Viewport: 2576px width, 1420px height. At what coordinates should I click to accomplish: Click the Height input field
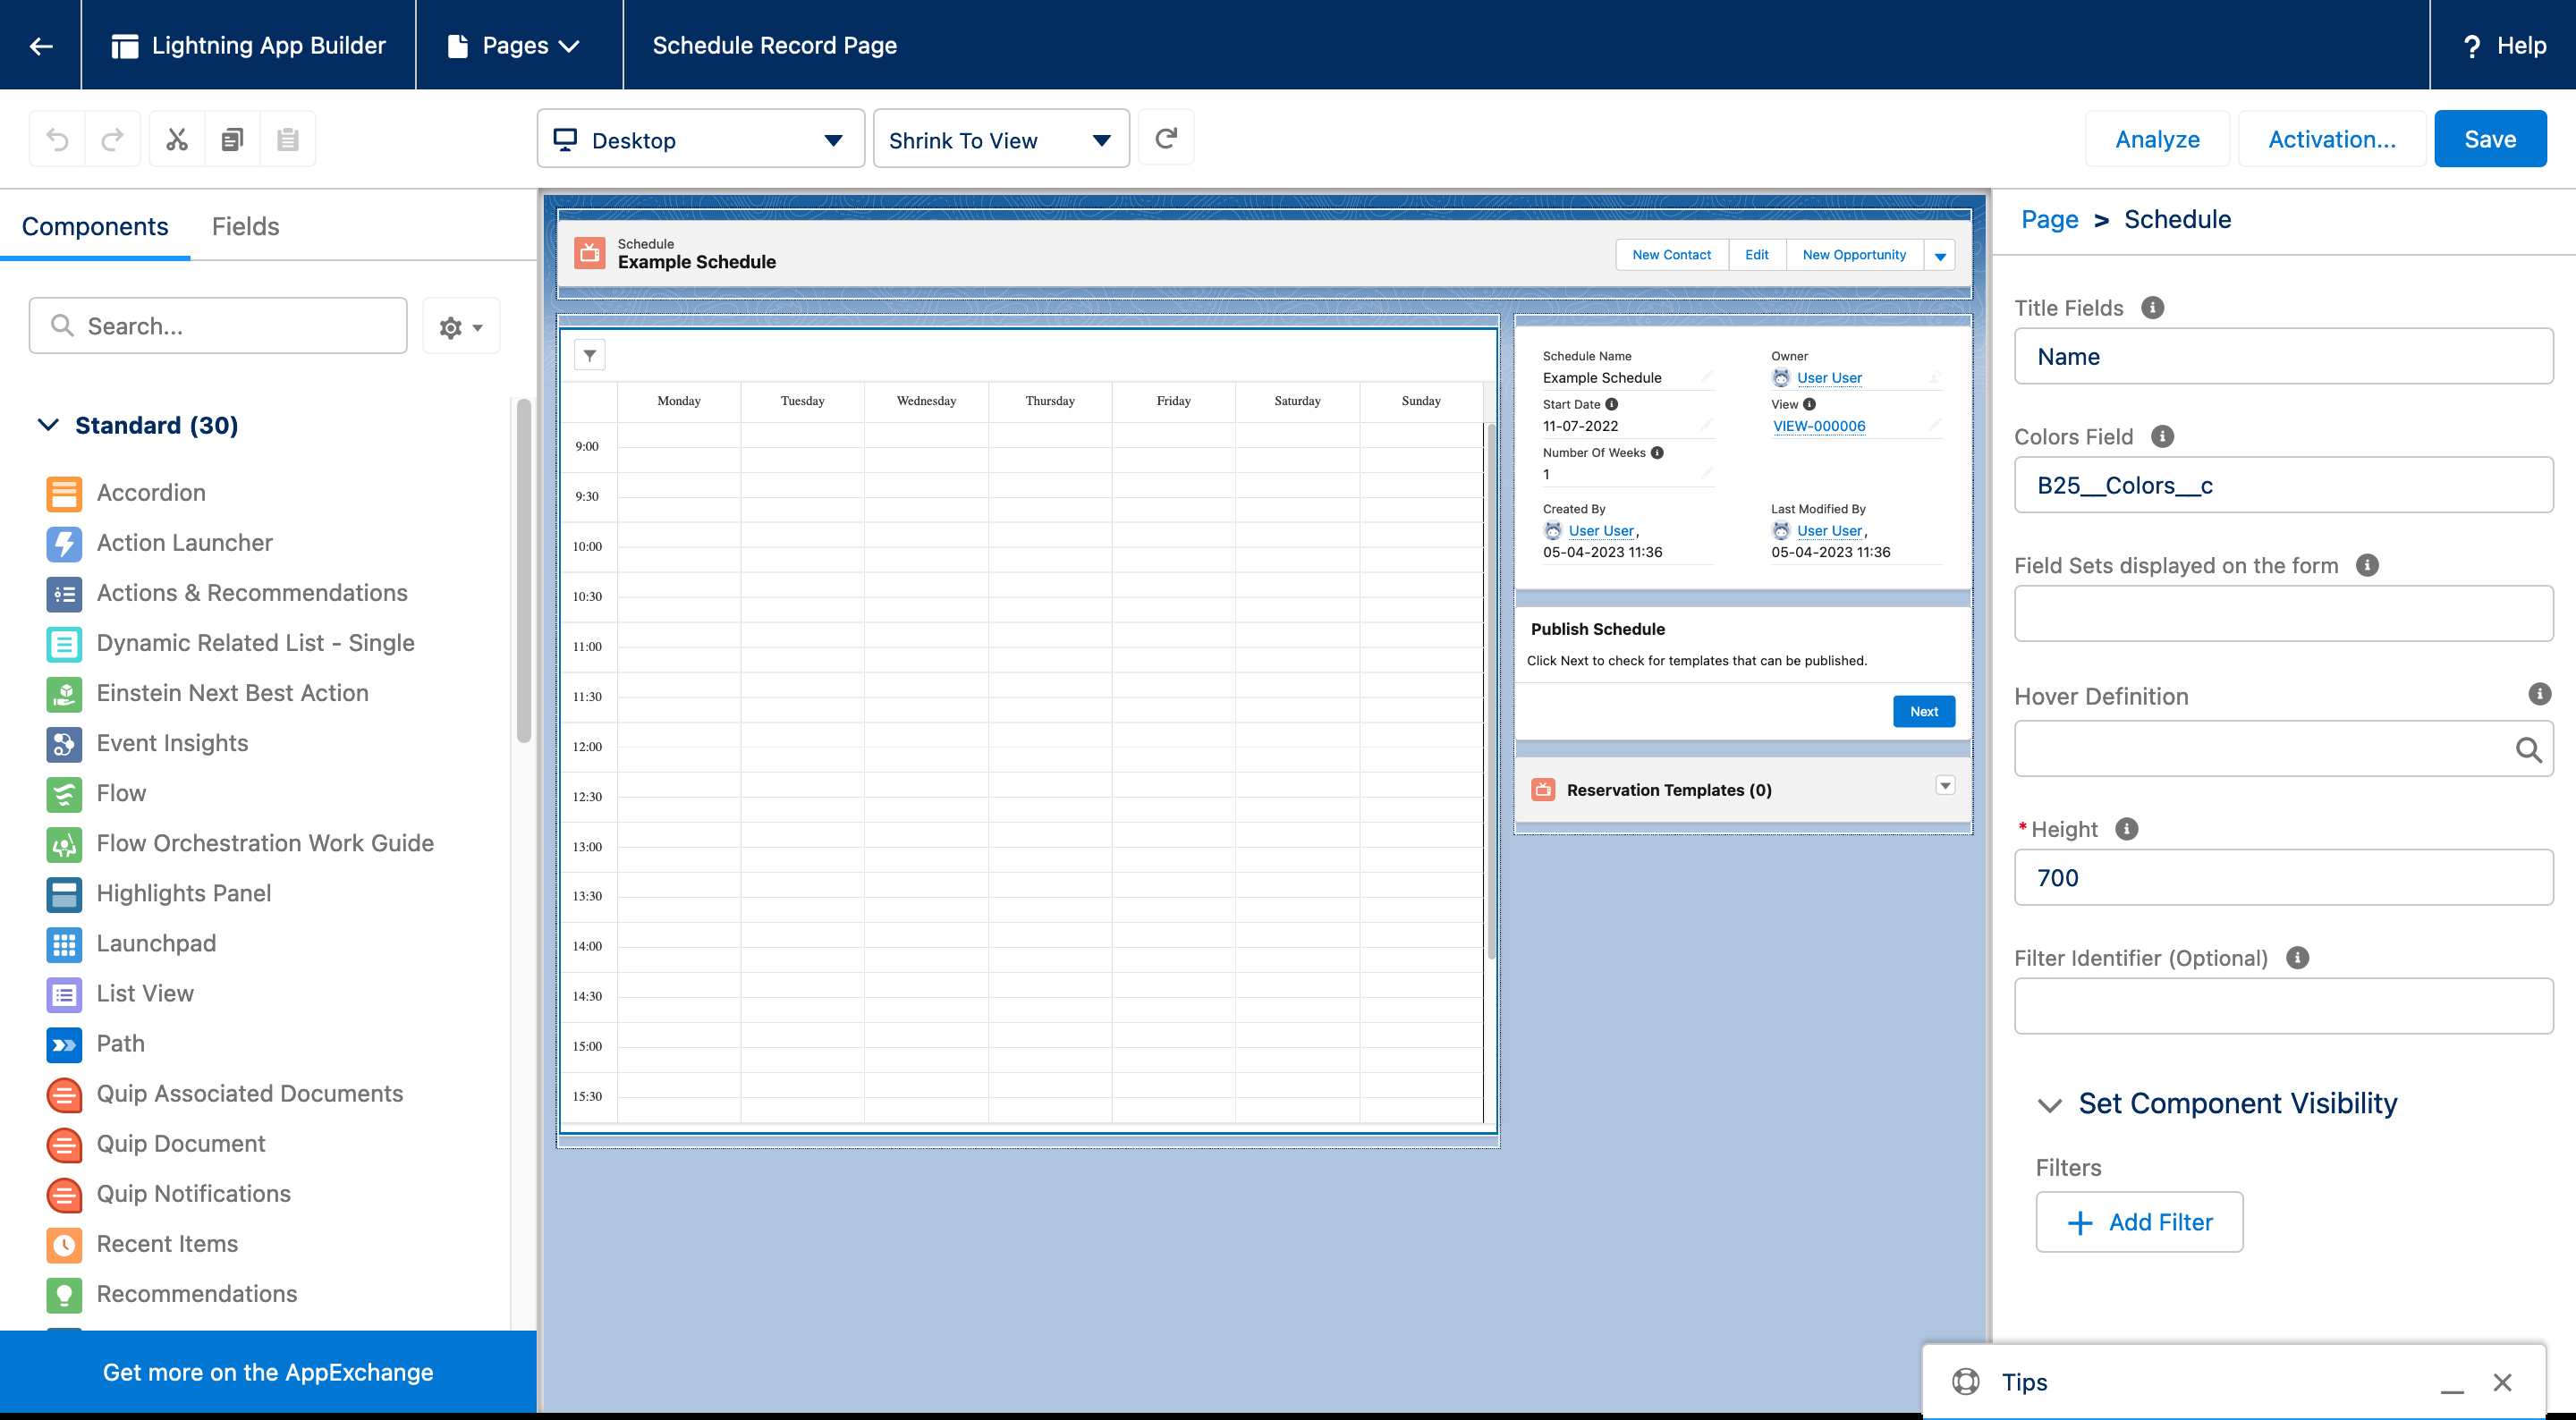[x=2283, y=877]
